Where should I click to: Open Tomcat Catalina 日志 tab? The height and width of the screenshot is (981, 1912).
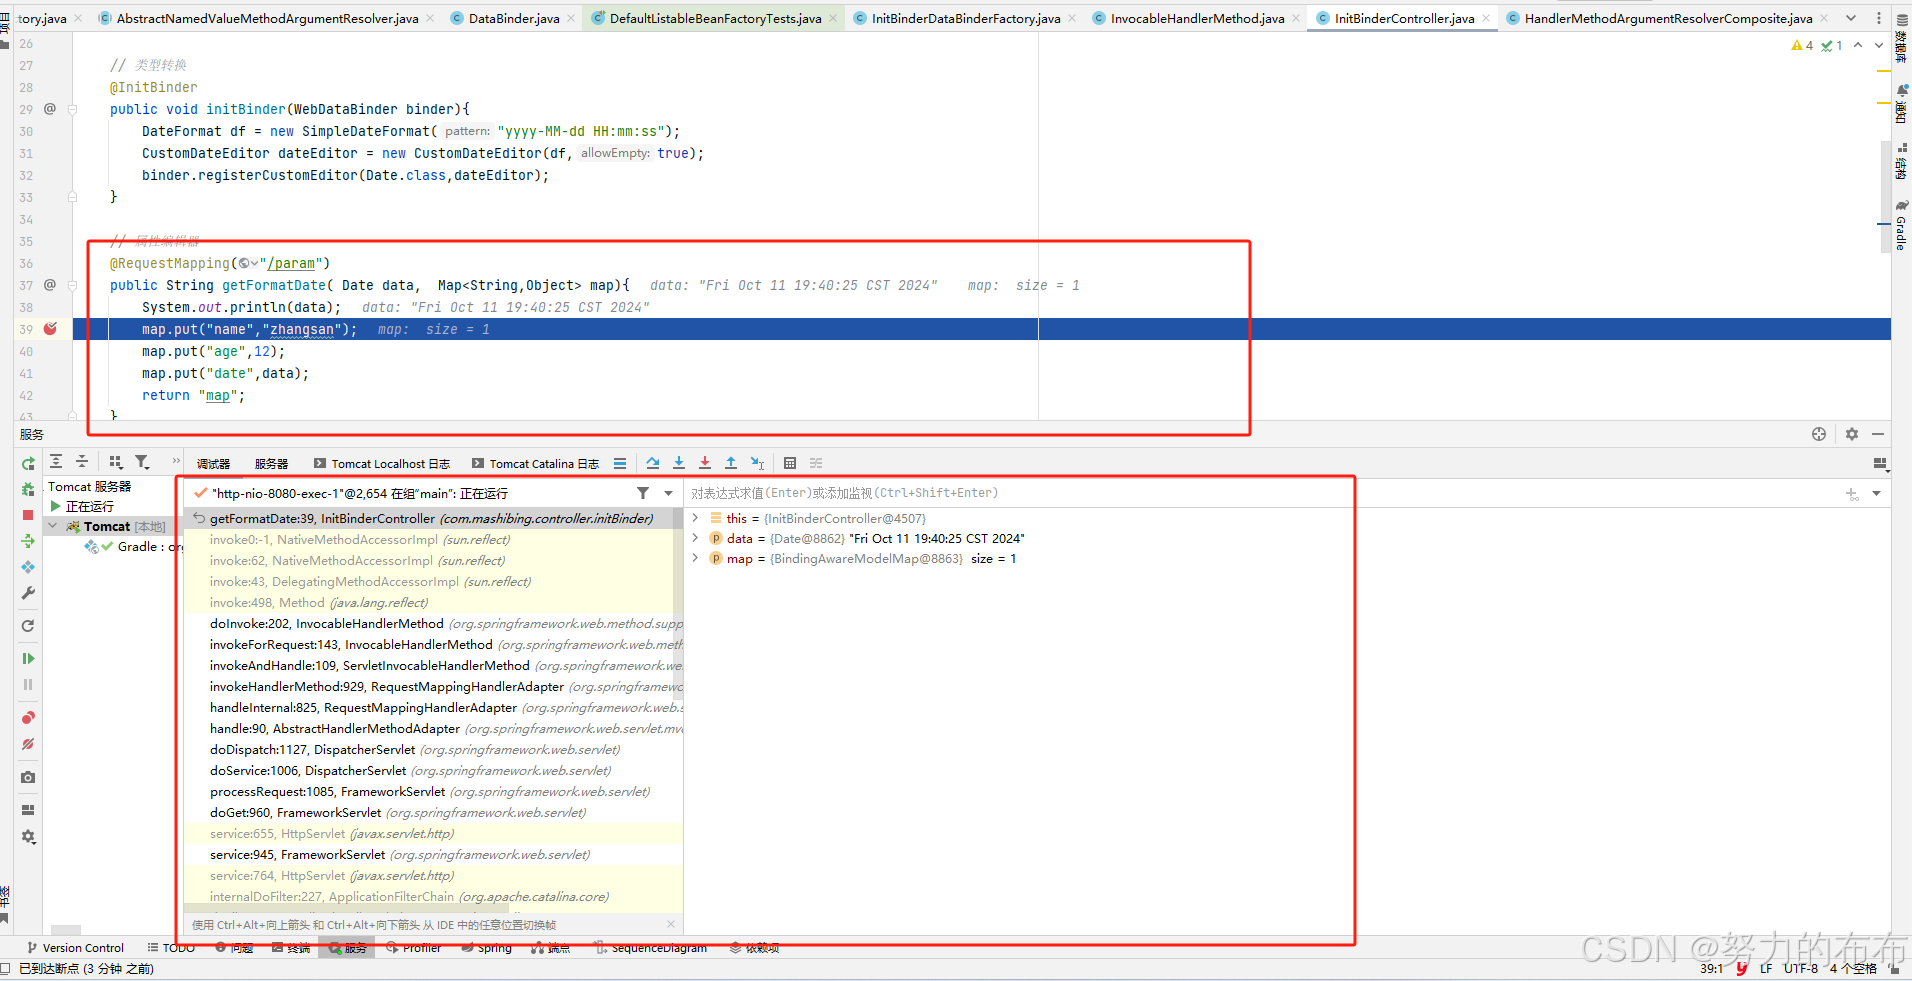[536, 464]
